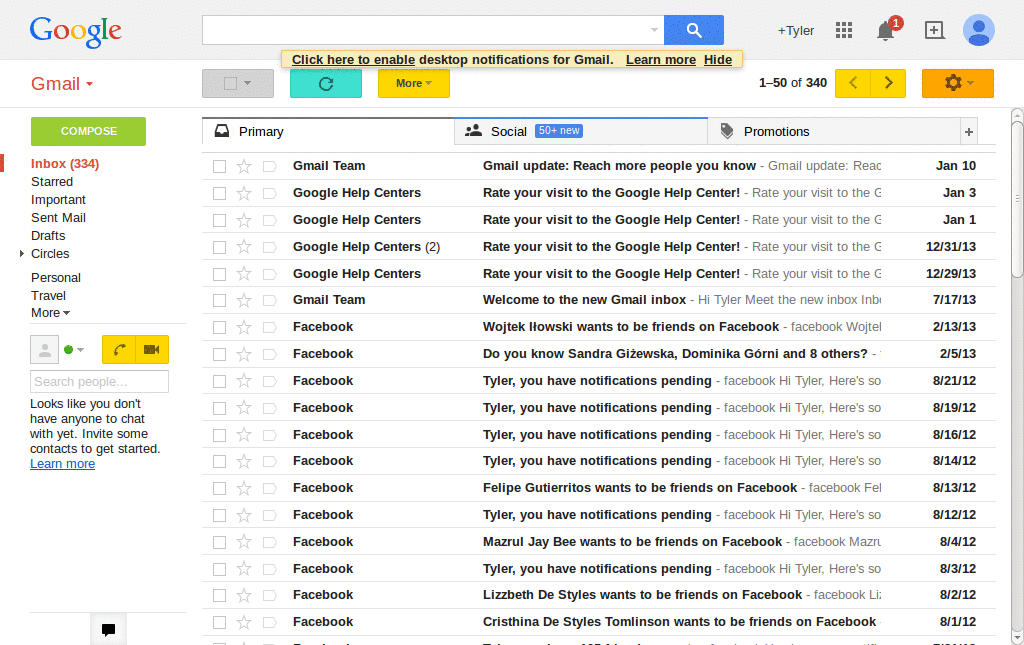Check the Facebook 8/4/12 email
Image resolution: width=1024 pixels, height=645 pixels.
point(219,542)
